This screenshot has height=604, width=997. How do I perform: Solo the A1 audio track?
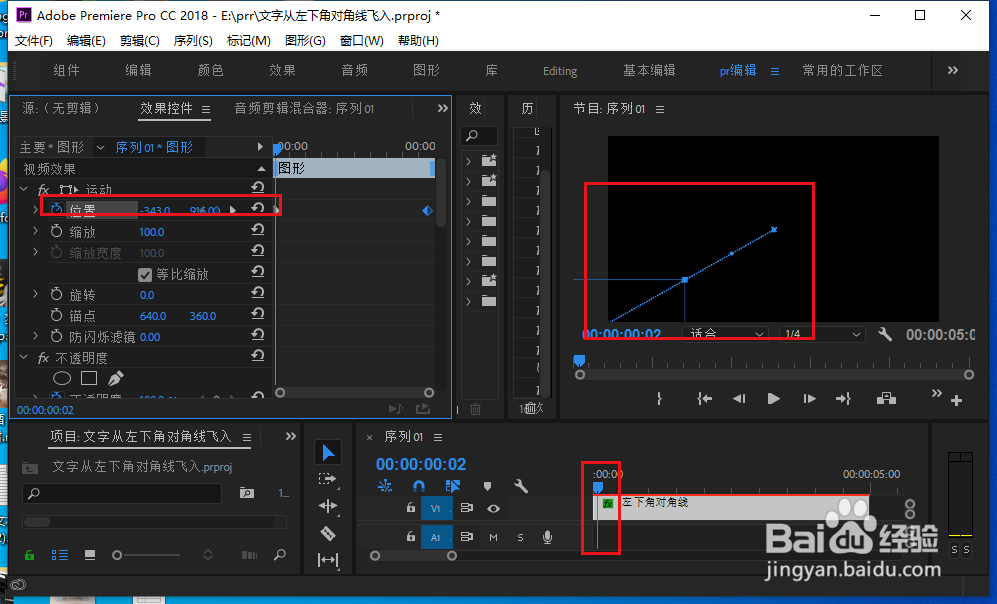point(521,537)
